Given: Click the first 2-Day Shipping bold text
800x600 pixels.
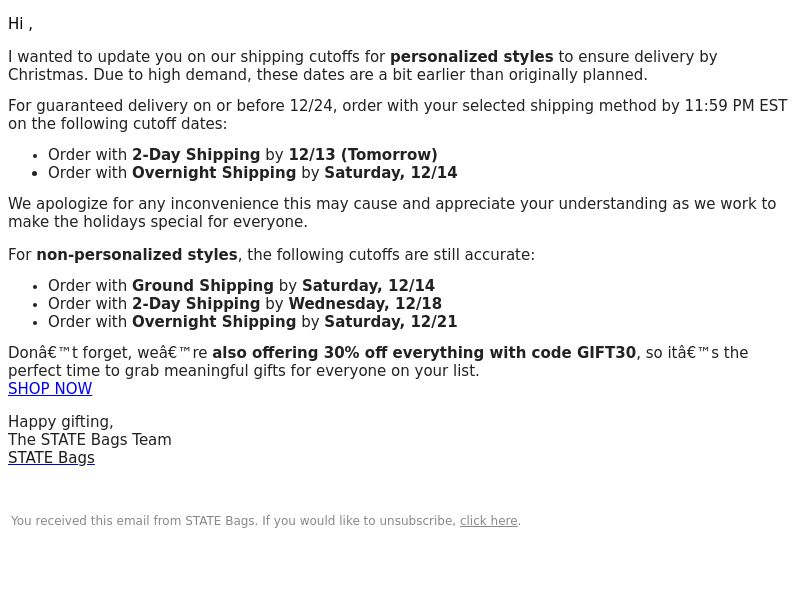Looking at the screenshot, I should click(x=196, y=155).
